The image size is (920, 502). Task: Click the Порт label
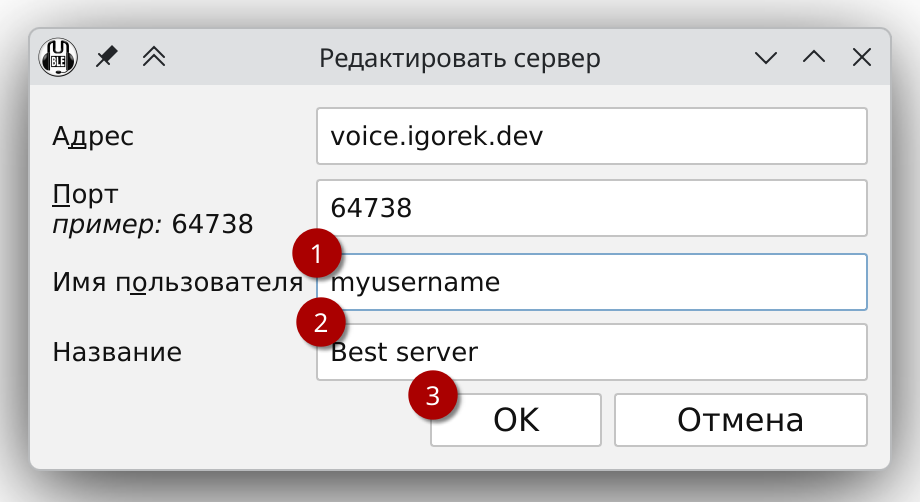point(85,194)
